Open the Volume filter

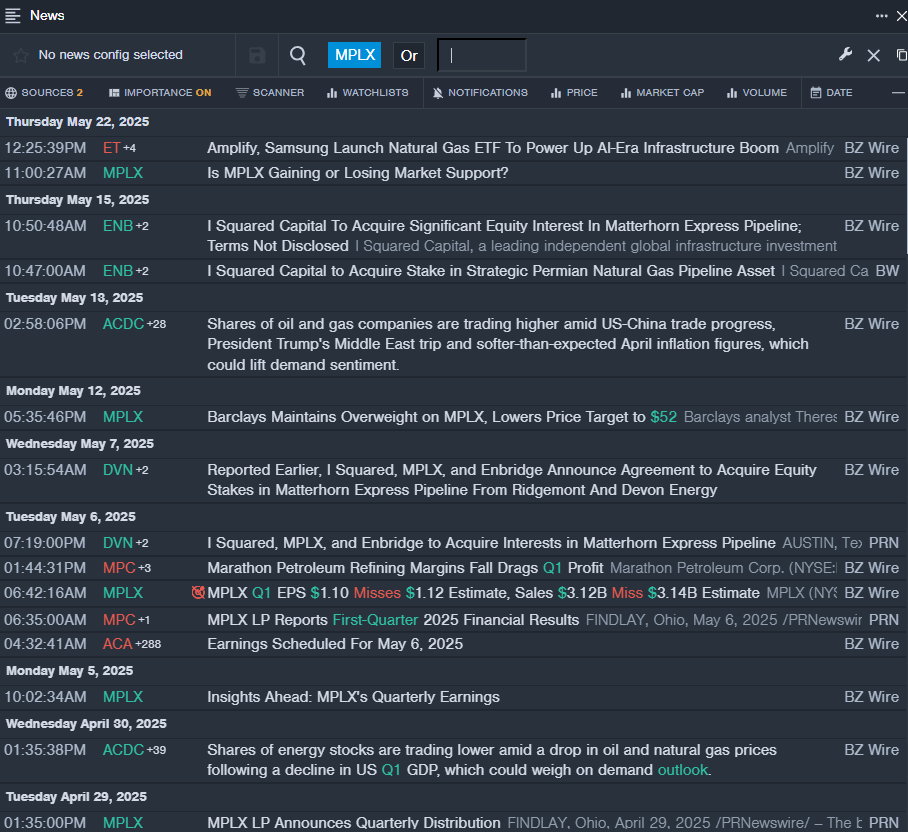(757, 93)
